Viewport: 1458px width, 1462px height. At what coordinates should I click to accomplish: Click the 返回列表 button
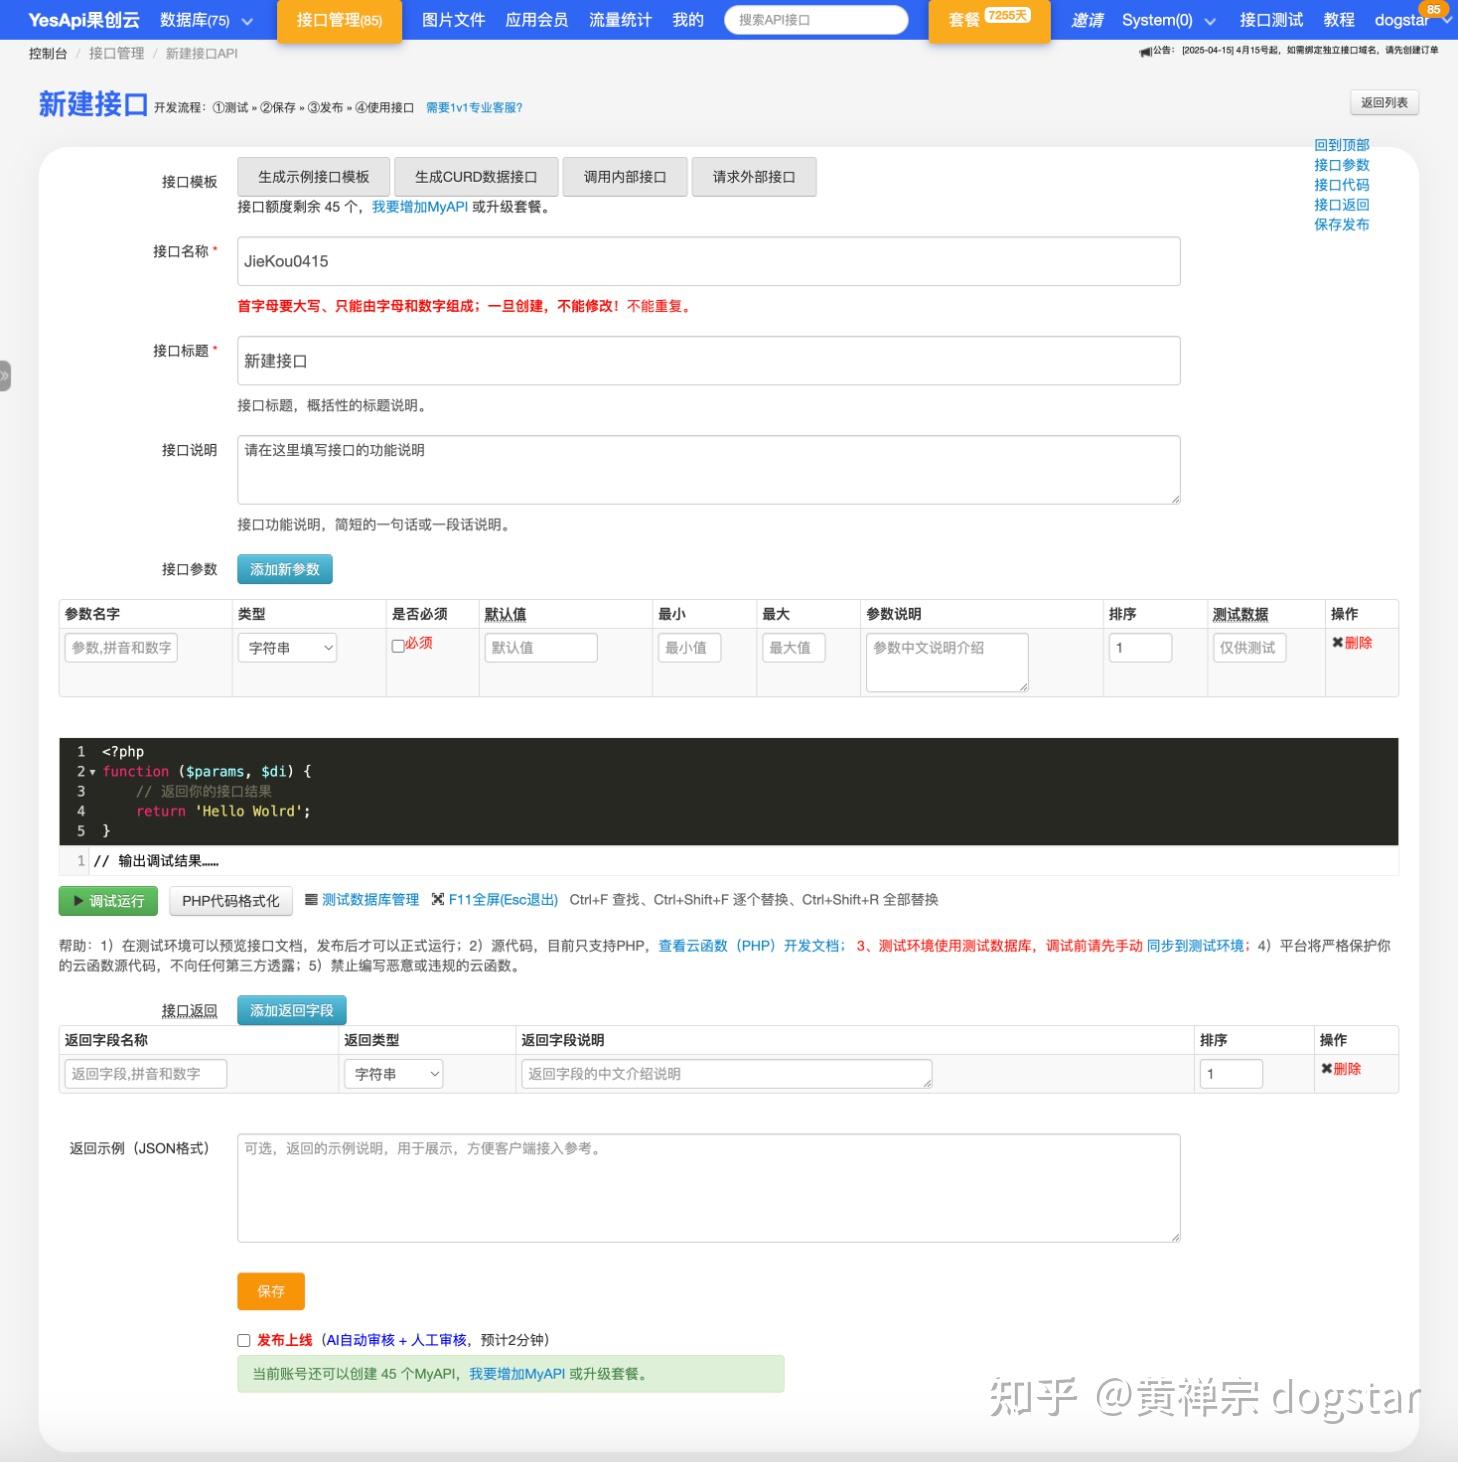(1385, 101)
